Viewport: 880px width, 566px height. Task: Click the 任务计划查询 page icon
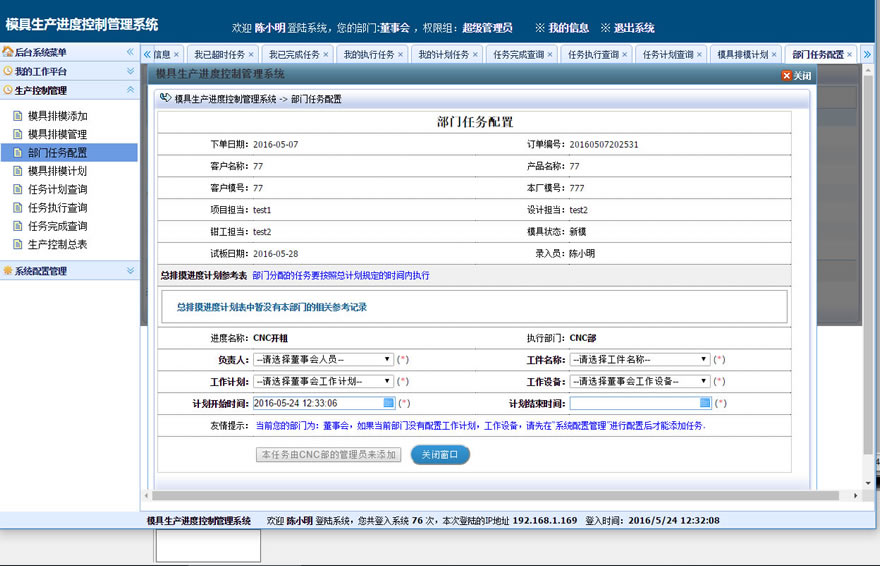(x=17, y=190)
